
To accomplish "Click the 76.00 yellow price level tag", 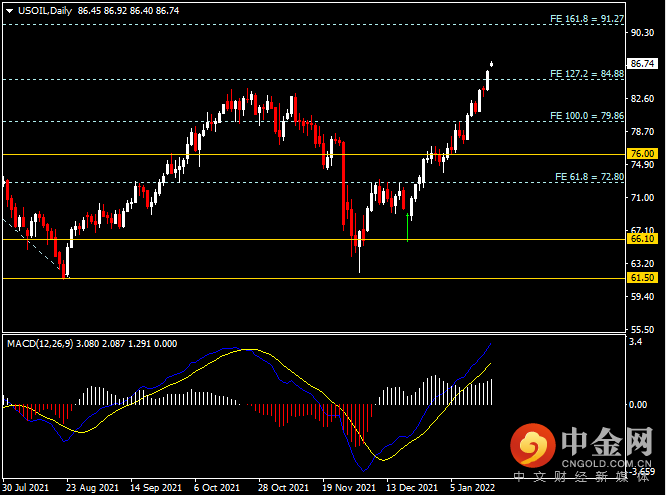I will click(x=641, y=154).
